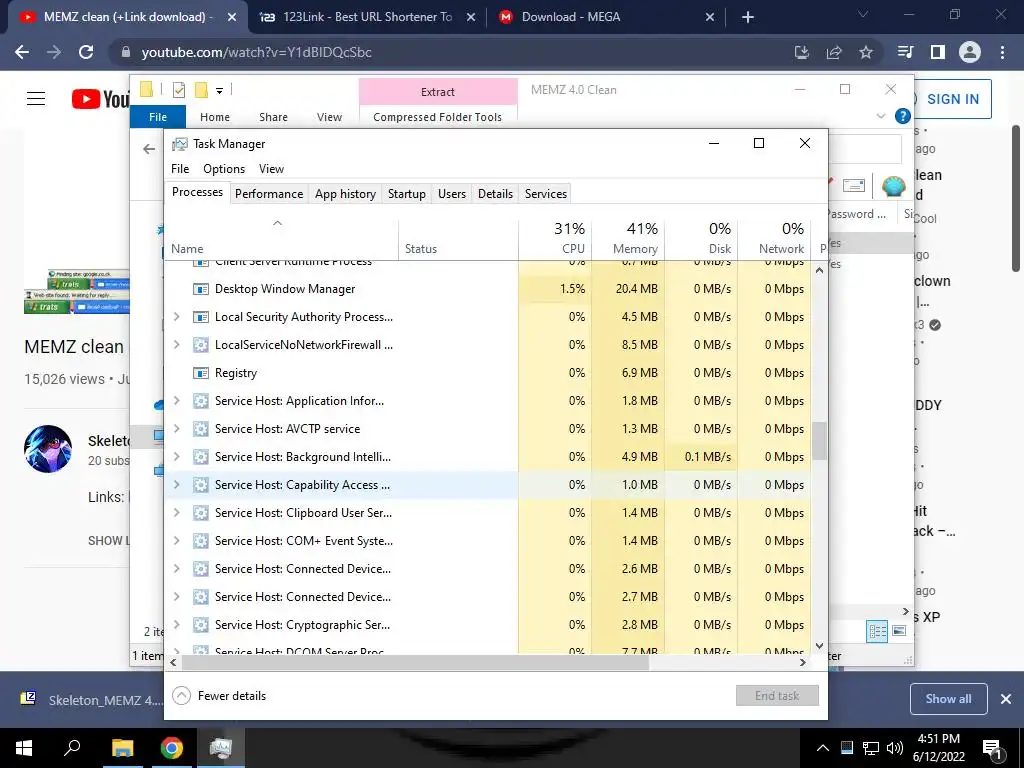
Task: Open Chrome profile avatar
Action: pyautogui.click(x=970, y=52)
